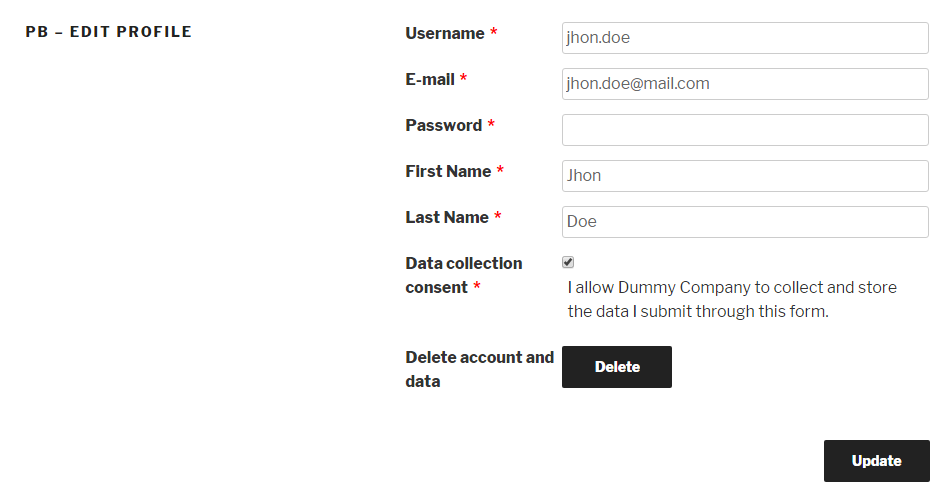Click the Update button to save profile
This screenshot has height=501, width=951.
pyautogui.click(x=876, y=461)
